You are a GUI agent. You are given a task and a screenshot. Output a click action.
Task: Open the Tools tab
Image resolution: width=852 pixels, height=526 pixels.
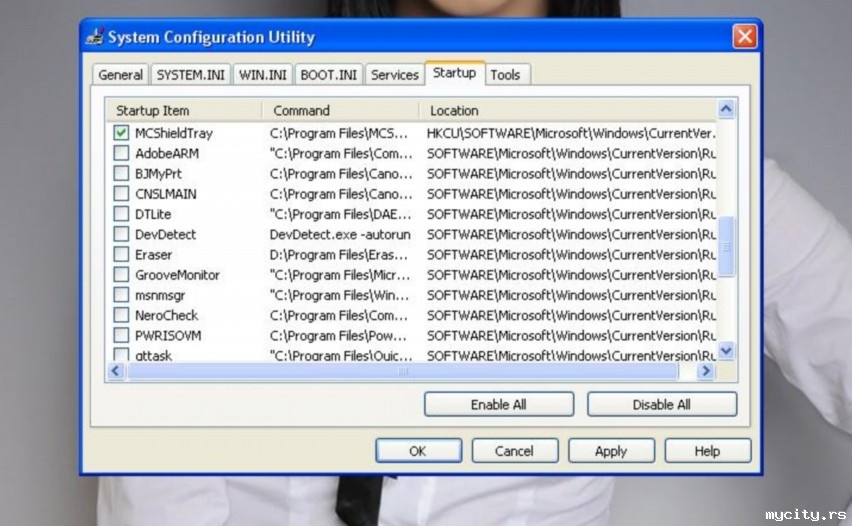pyautogui.click(x=506, y=75)
